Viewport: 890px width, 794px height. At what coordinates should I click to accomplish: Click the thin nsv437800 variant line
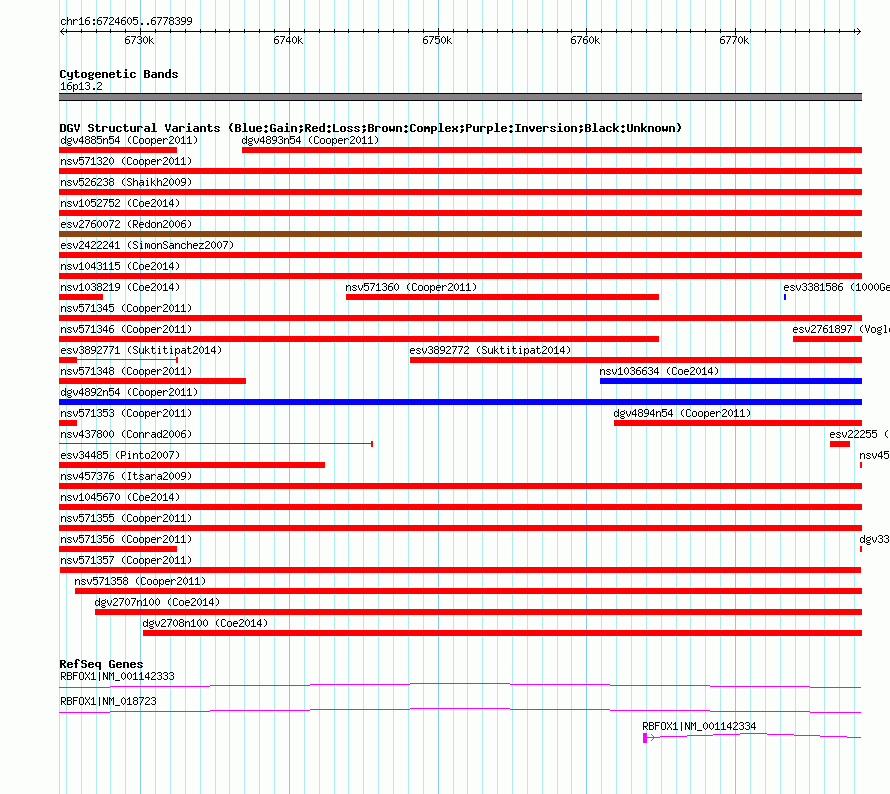coord(216,443)
